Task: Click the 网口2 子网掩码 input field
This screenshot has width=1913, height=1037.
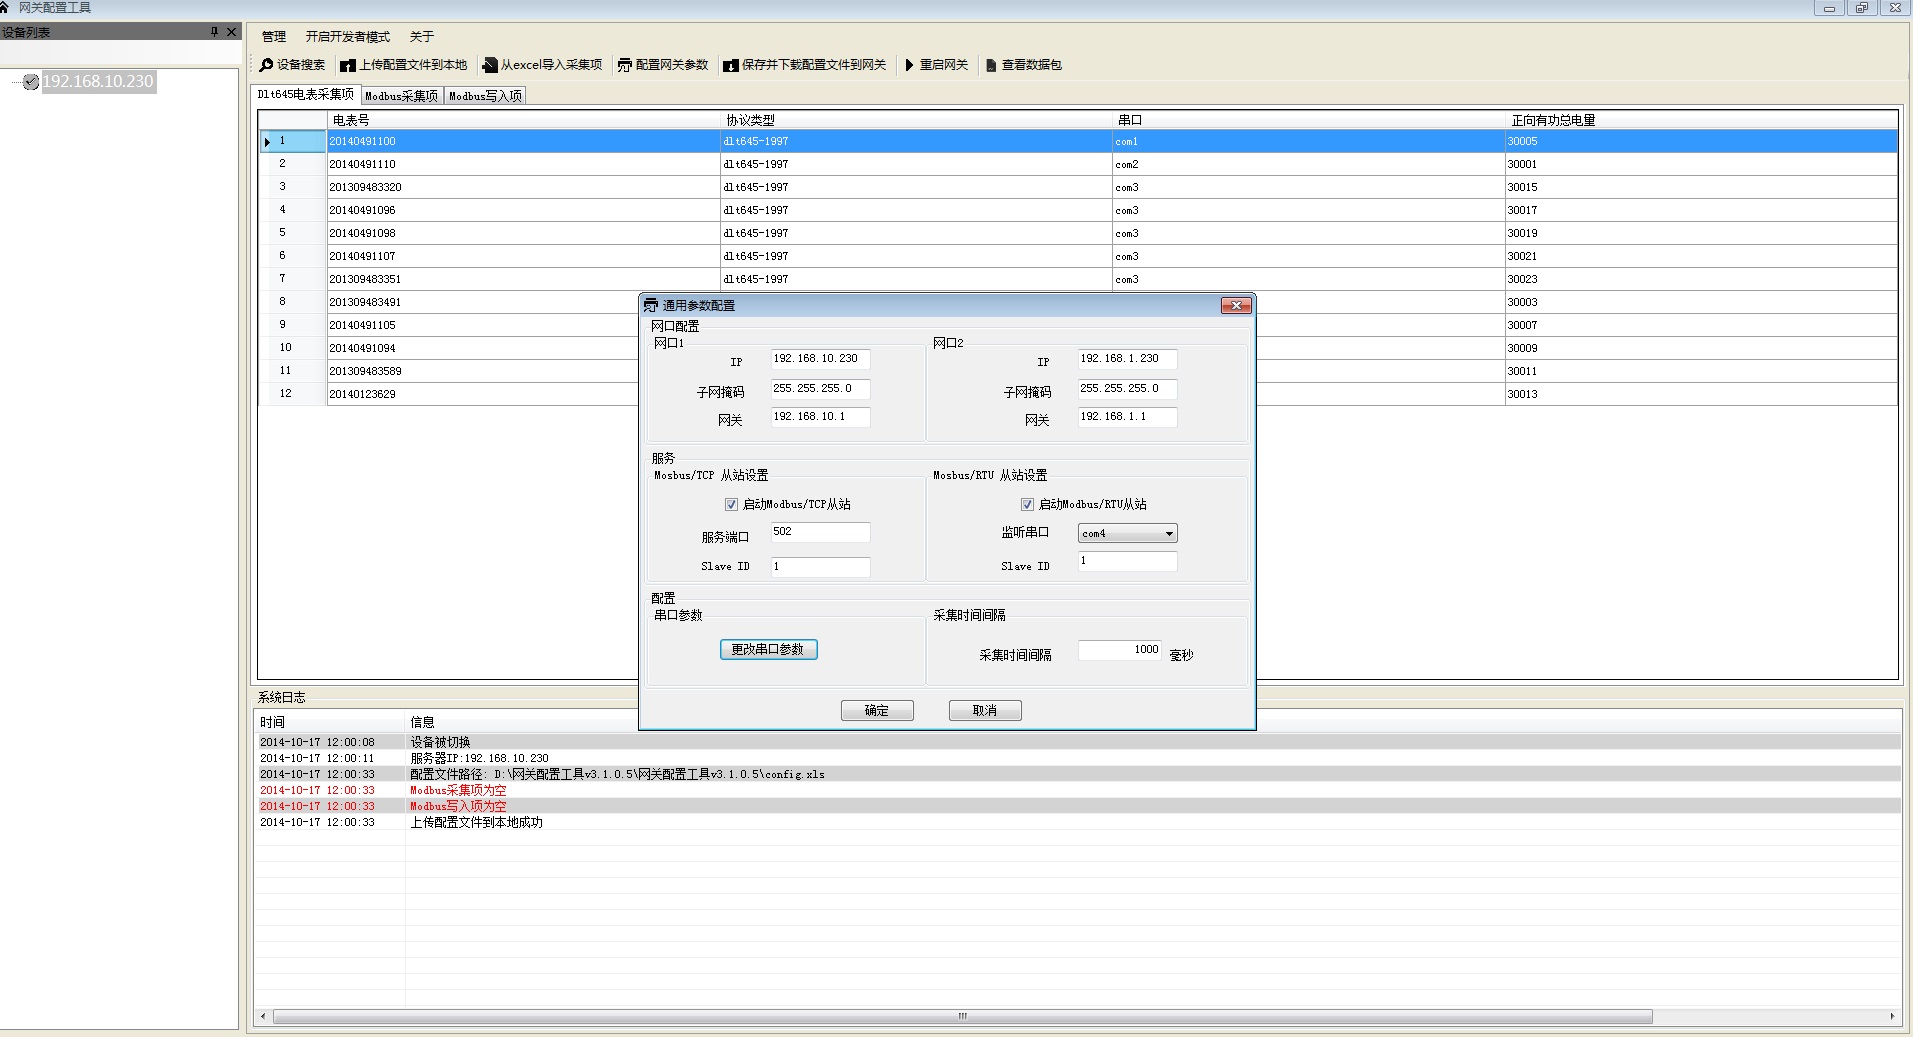Action: tap(1127, 389)
